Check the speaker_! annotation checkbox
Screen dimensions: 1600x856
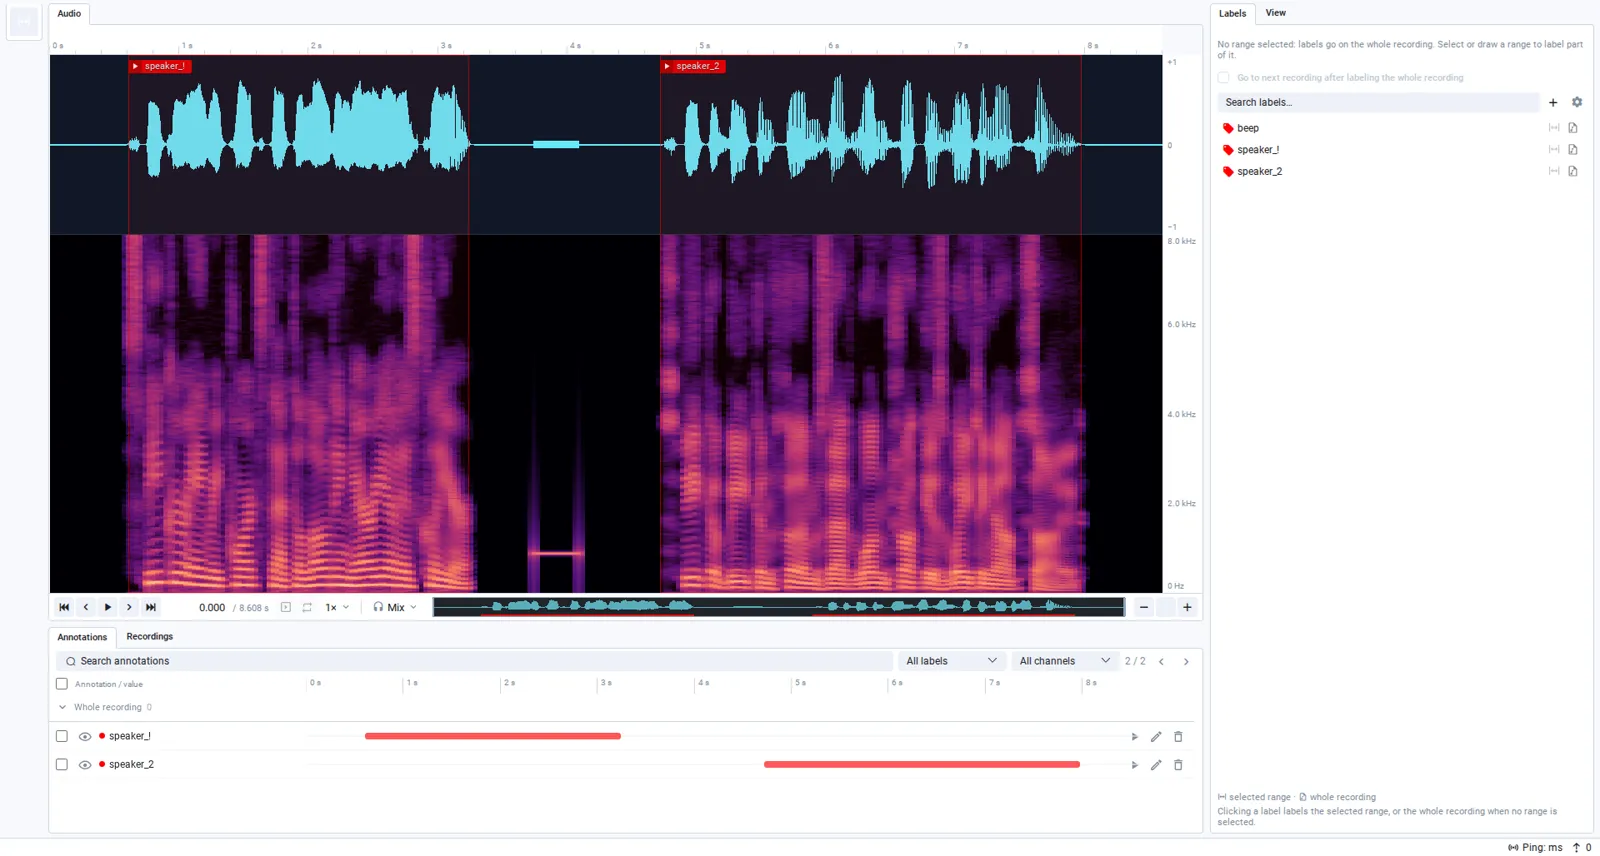click(62, 736)
